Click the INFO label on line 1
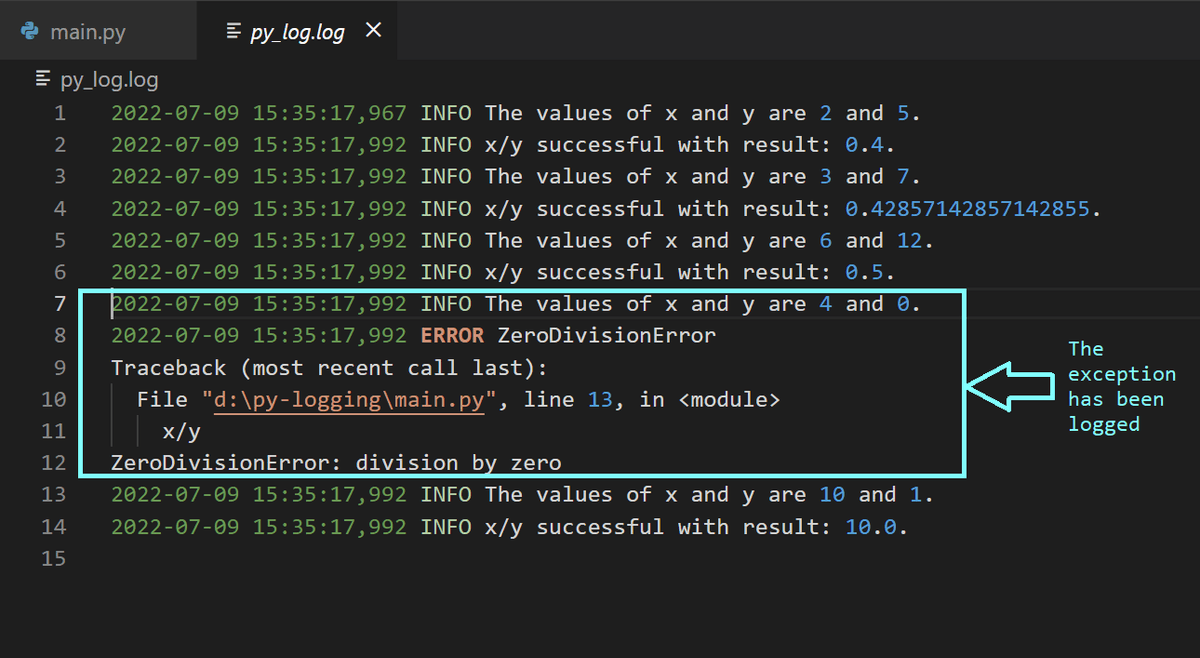 [x=446, y=112]
